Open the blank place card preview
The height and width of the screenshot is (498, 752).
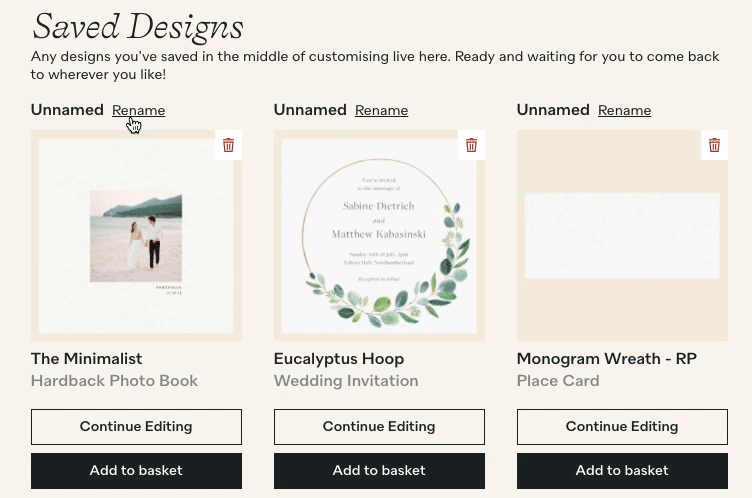coord(622,236)
